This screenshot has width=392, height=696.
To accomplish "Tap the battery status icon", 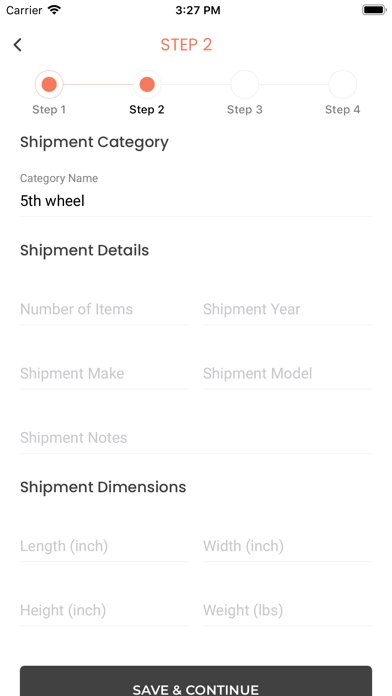I will point(374,10).
